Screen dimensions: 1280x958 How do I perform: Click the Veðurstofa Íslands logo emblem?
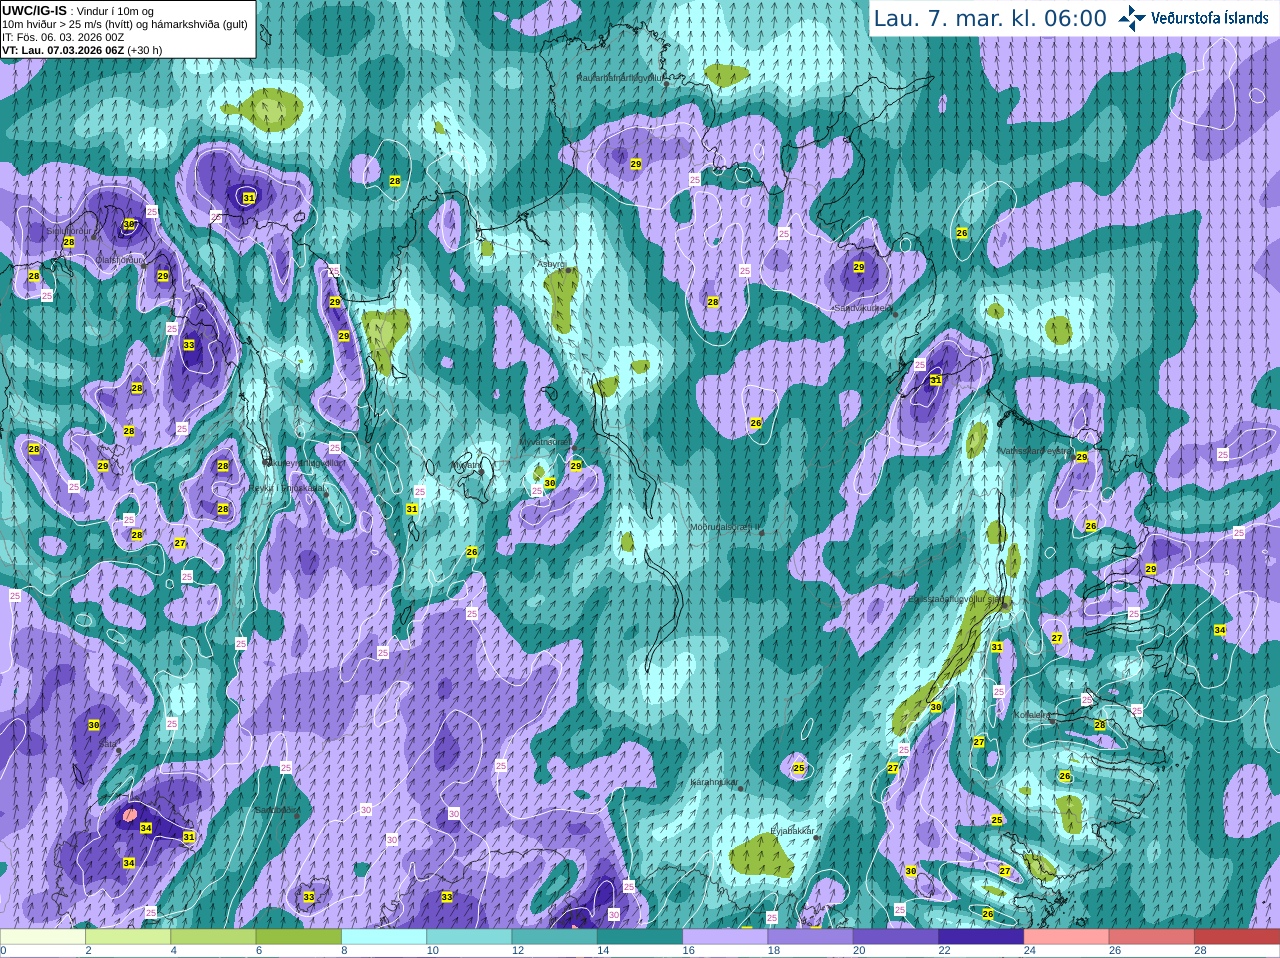tap(1133, 17)
